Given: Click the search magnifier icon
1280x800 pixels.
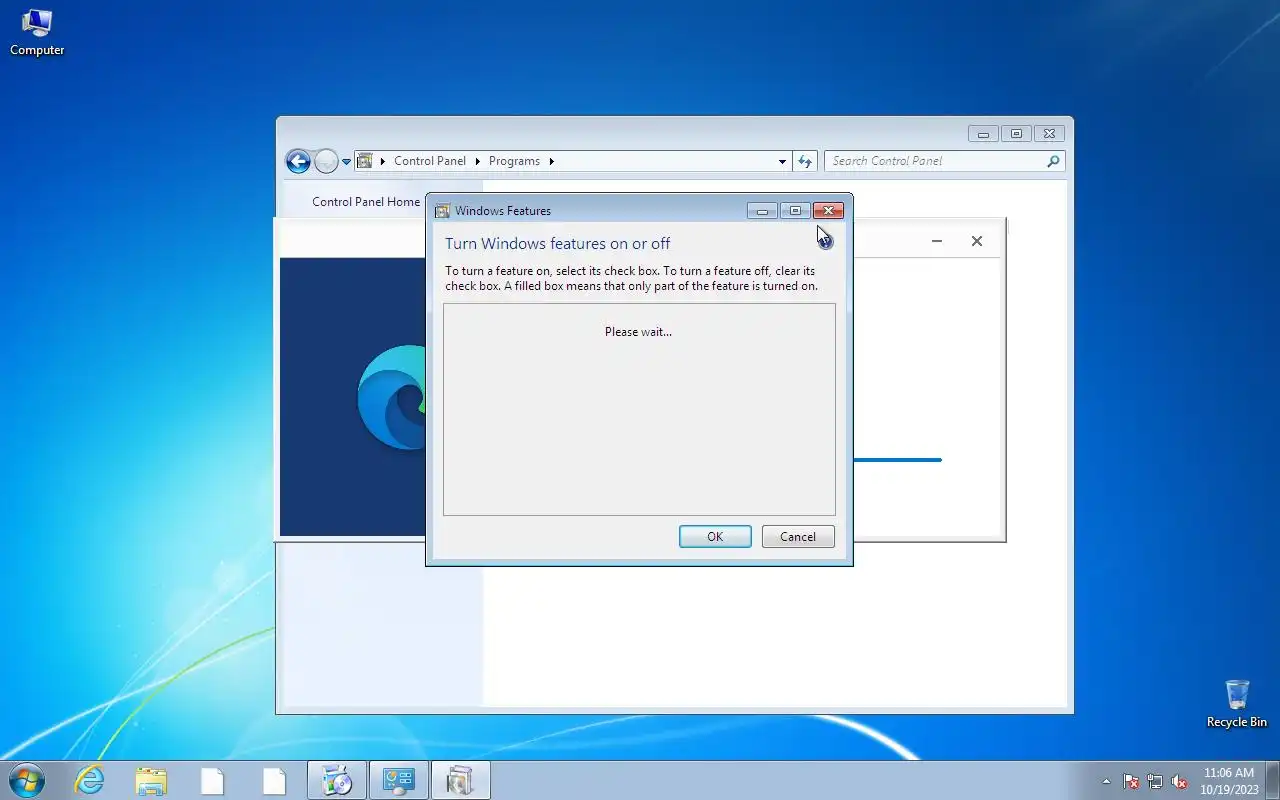Looking at the screenshot, I should [1053, 161].
